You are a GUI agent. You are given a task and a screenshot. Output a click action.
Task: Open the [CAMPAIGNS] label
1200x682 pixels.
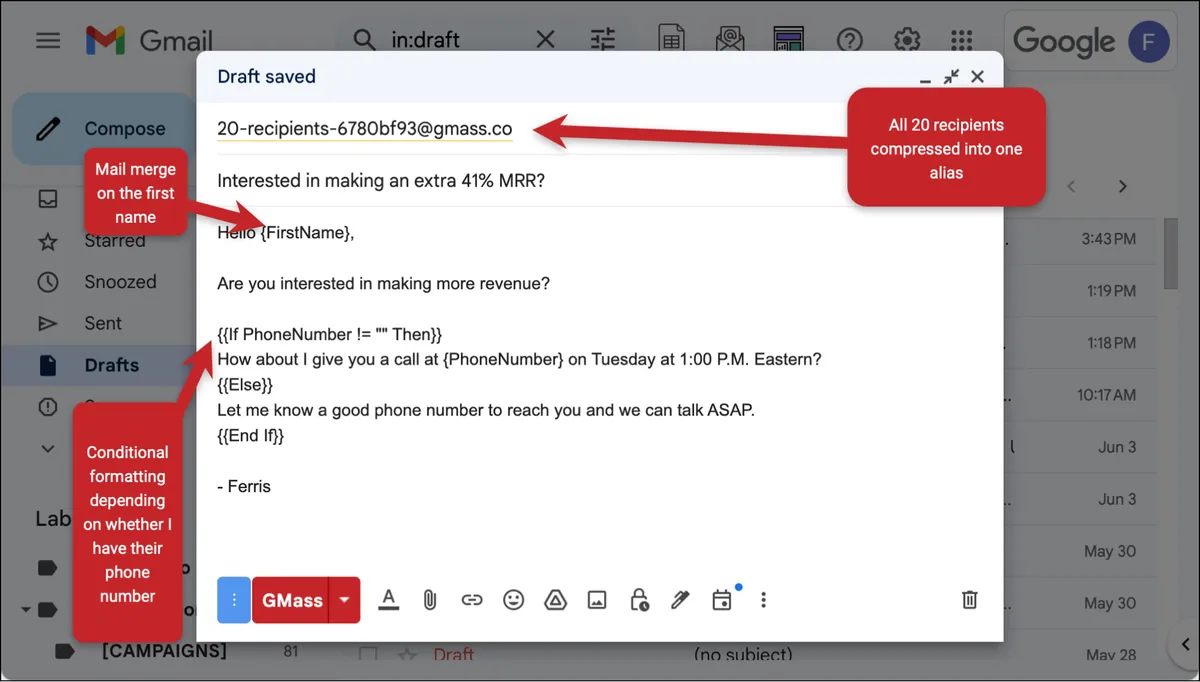tap(164, 651)
